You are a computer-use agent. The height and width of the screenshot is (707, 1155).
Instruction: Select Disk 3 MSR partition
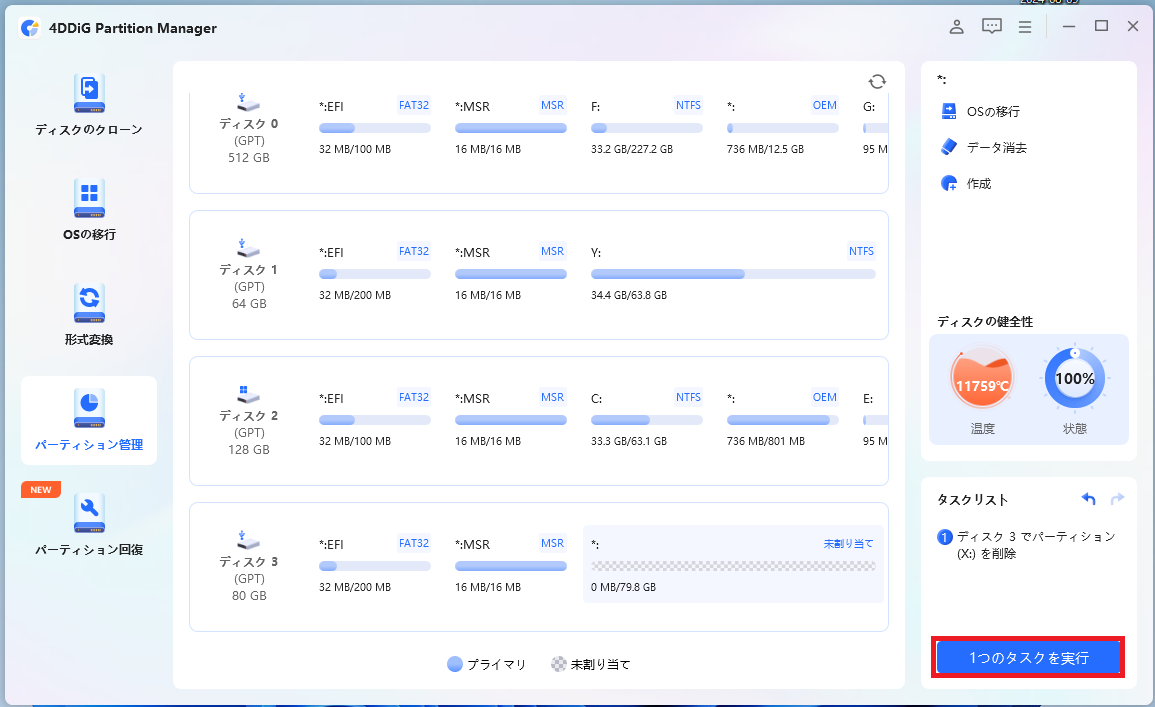(510, 565)
